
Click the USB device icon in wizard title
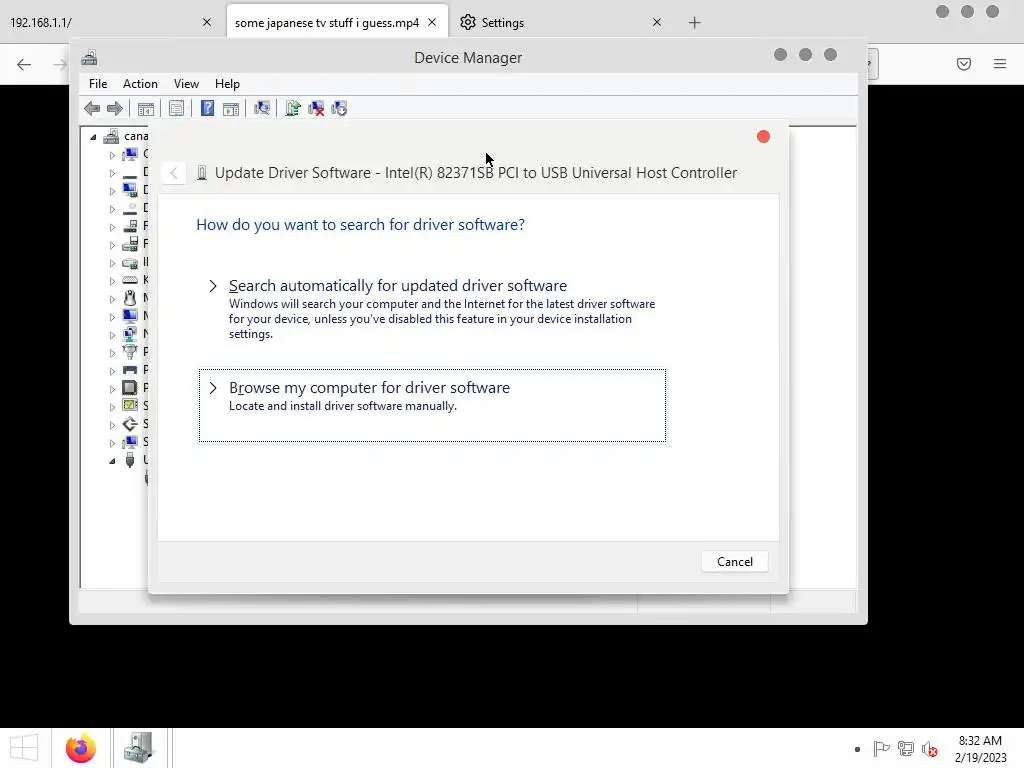(202, 172)
